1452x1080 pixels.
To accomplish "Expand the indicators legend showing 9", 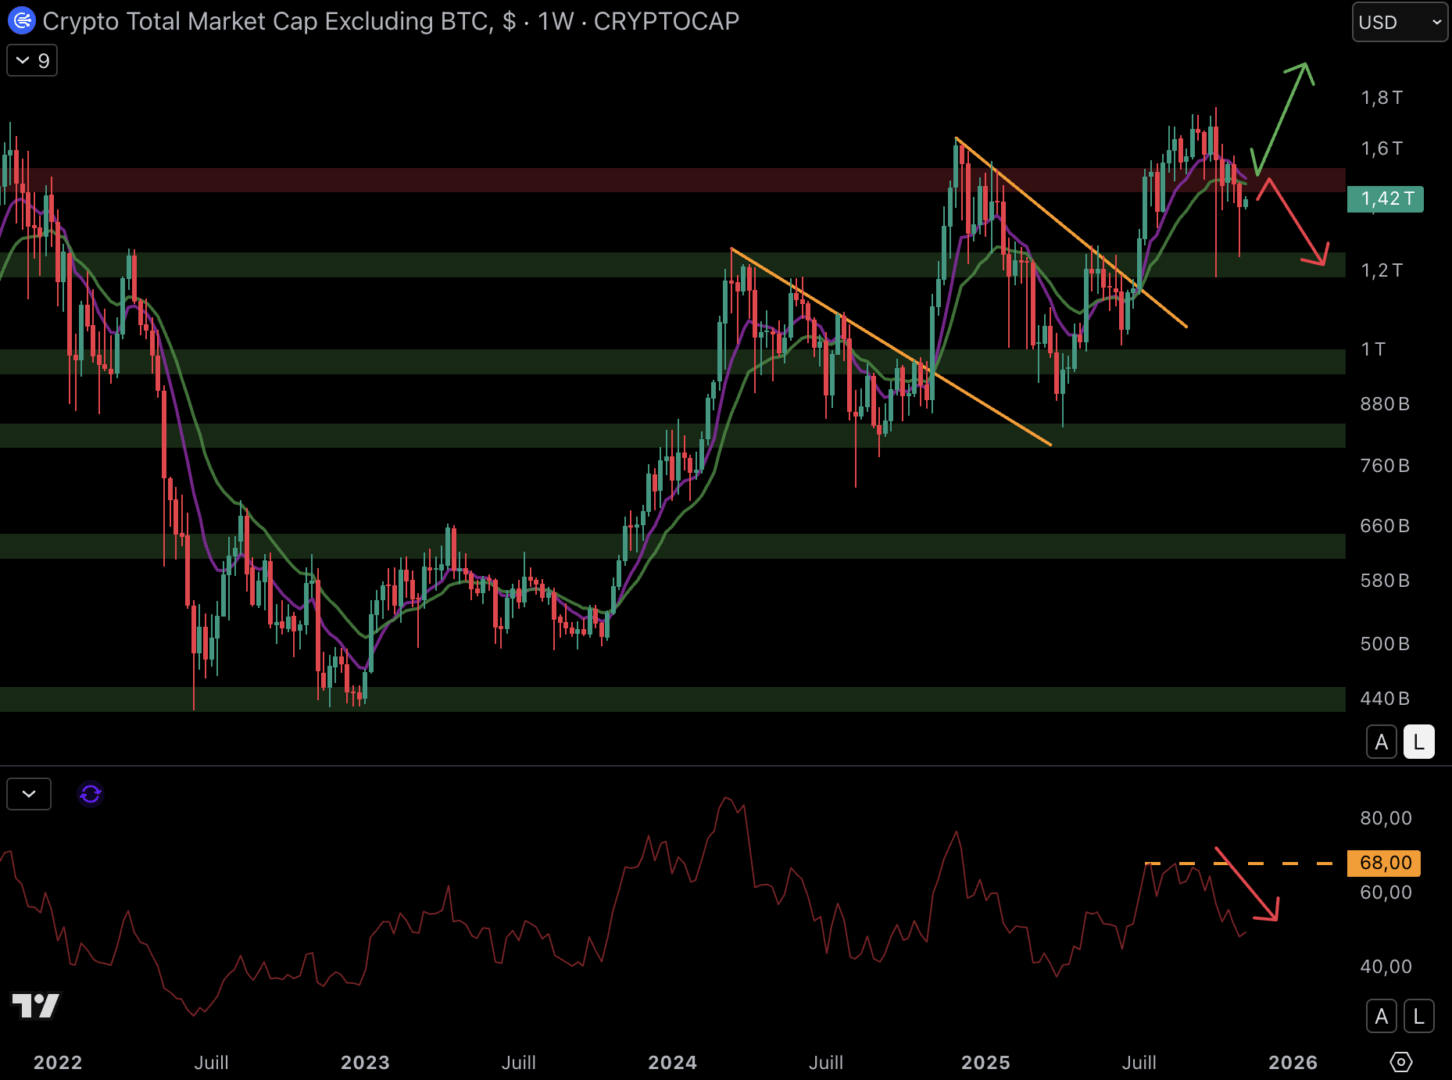I will 32,61.
